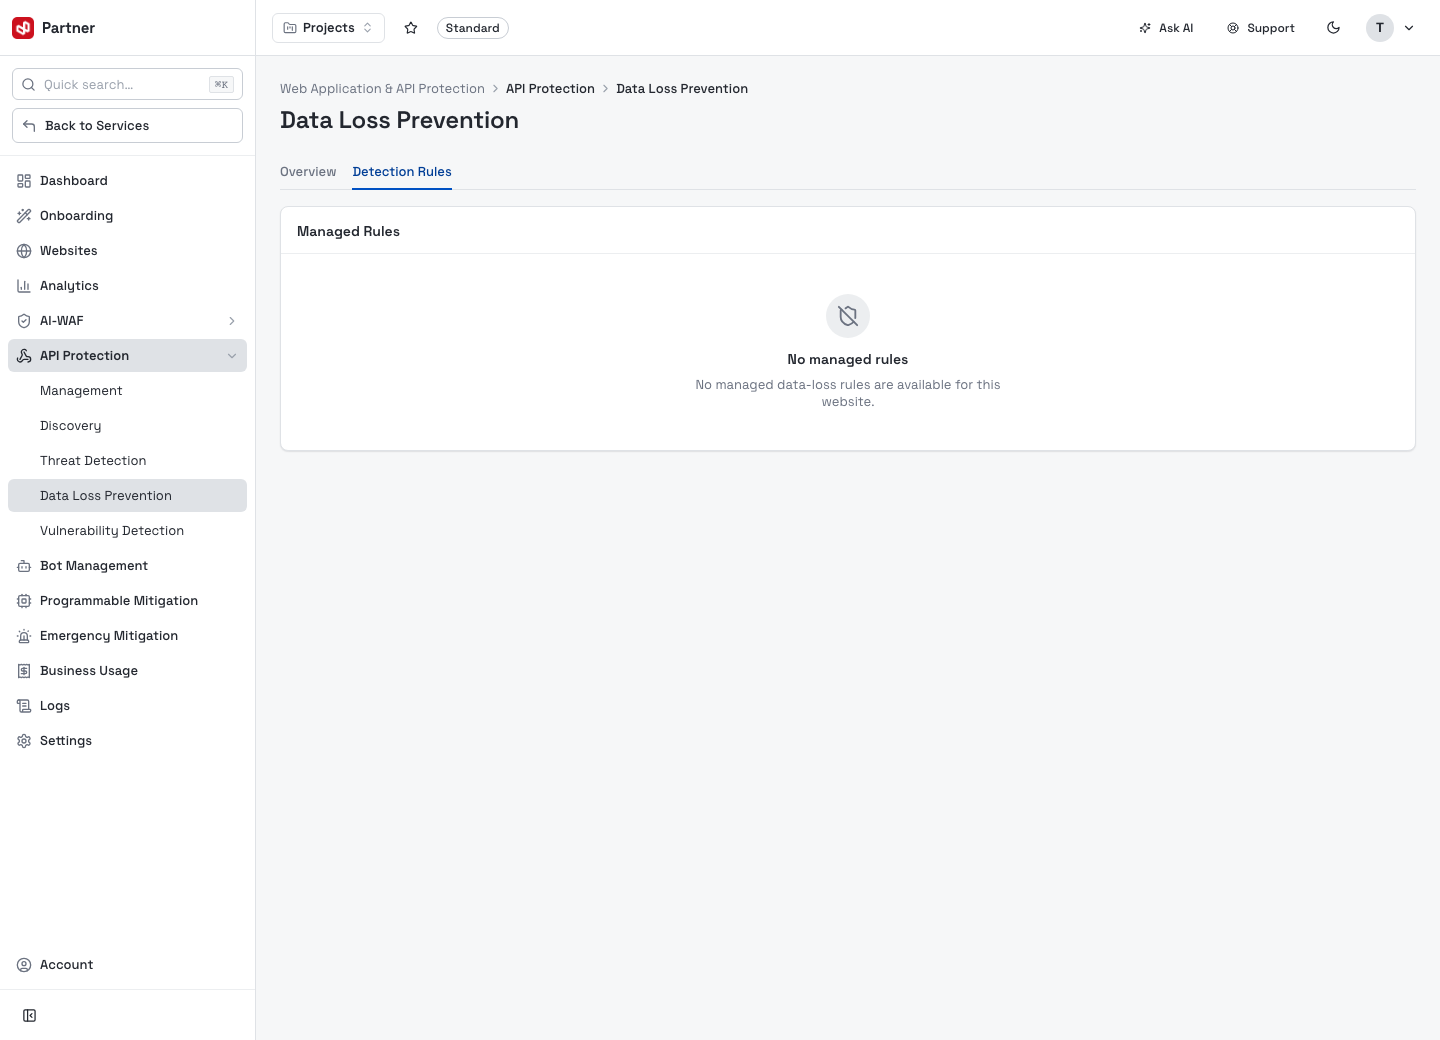Click the back arrow icon in Back to Services
Screen dimensions: 1440x1040
point(29,126)
